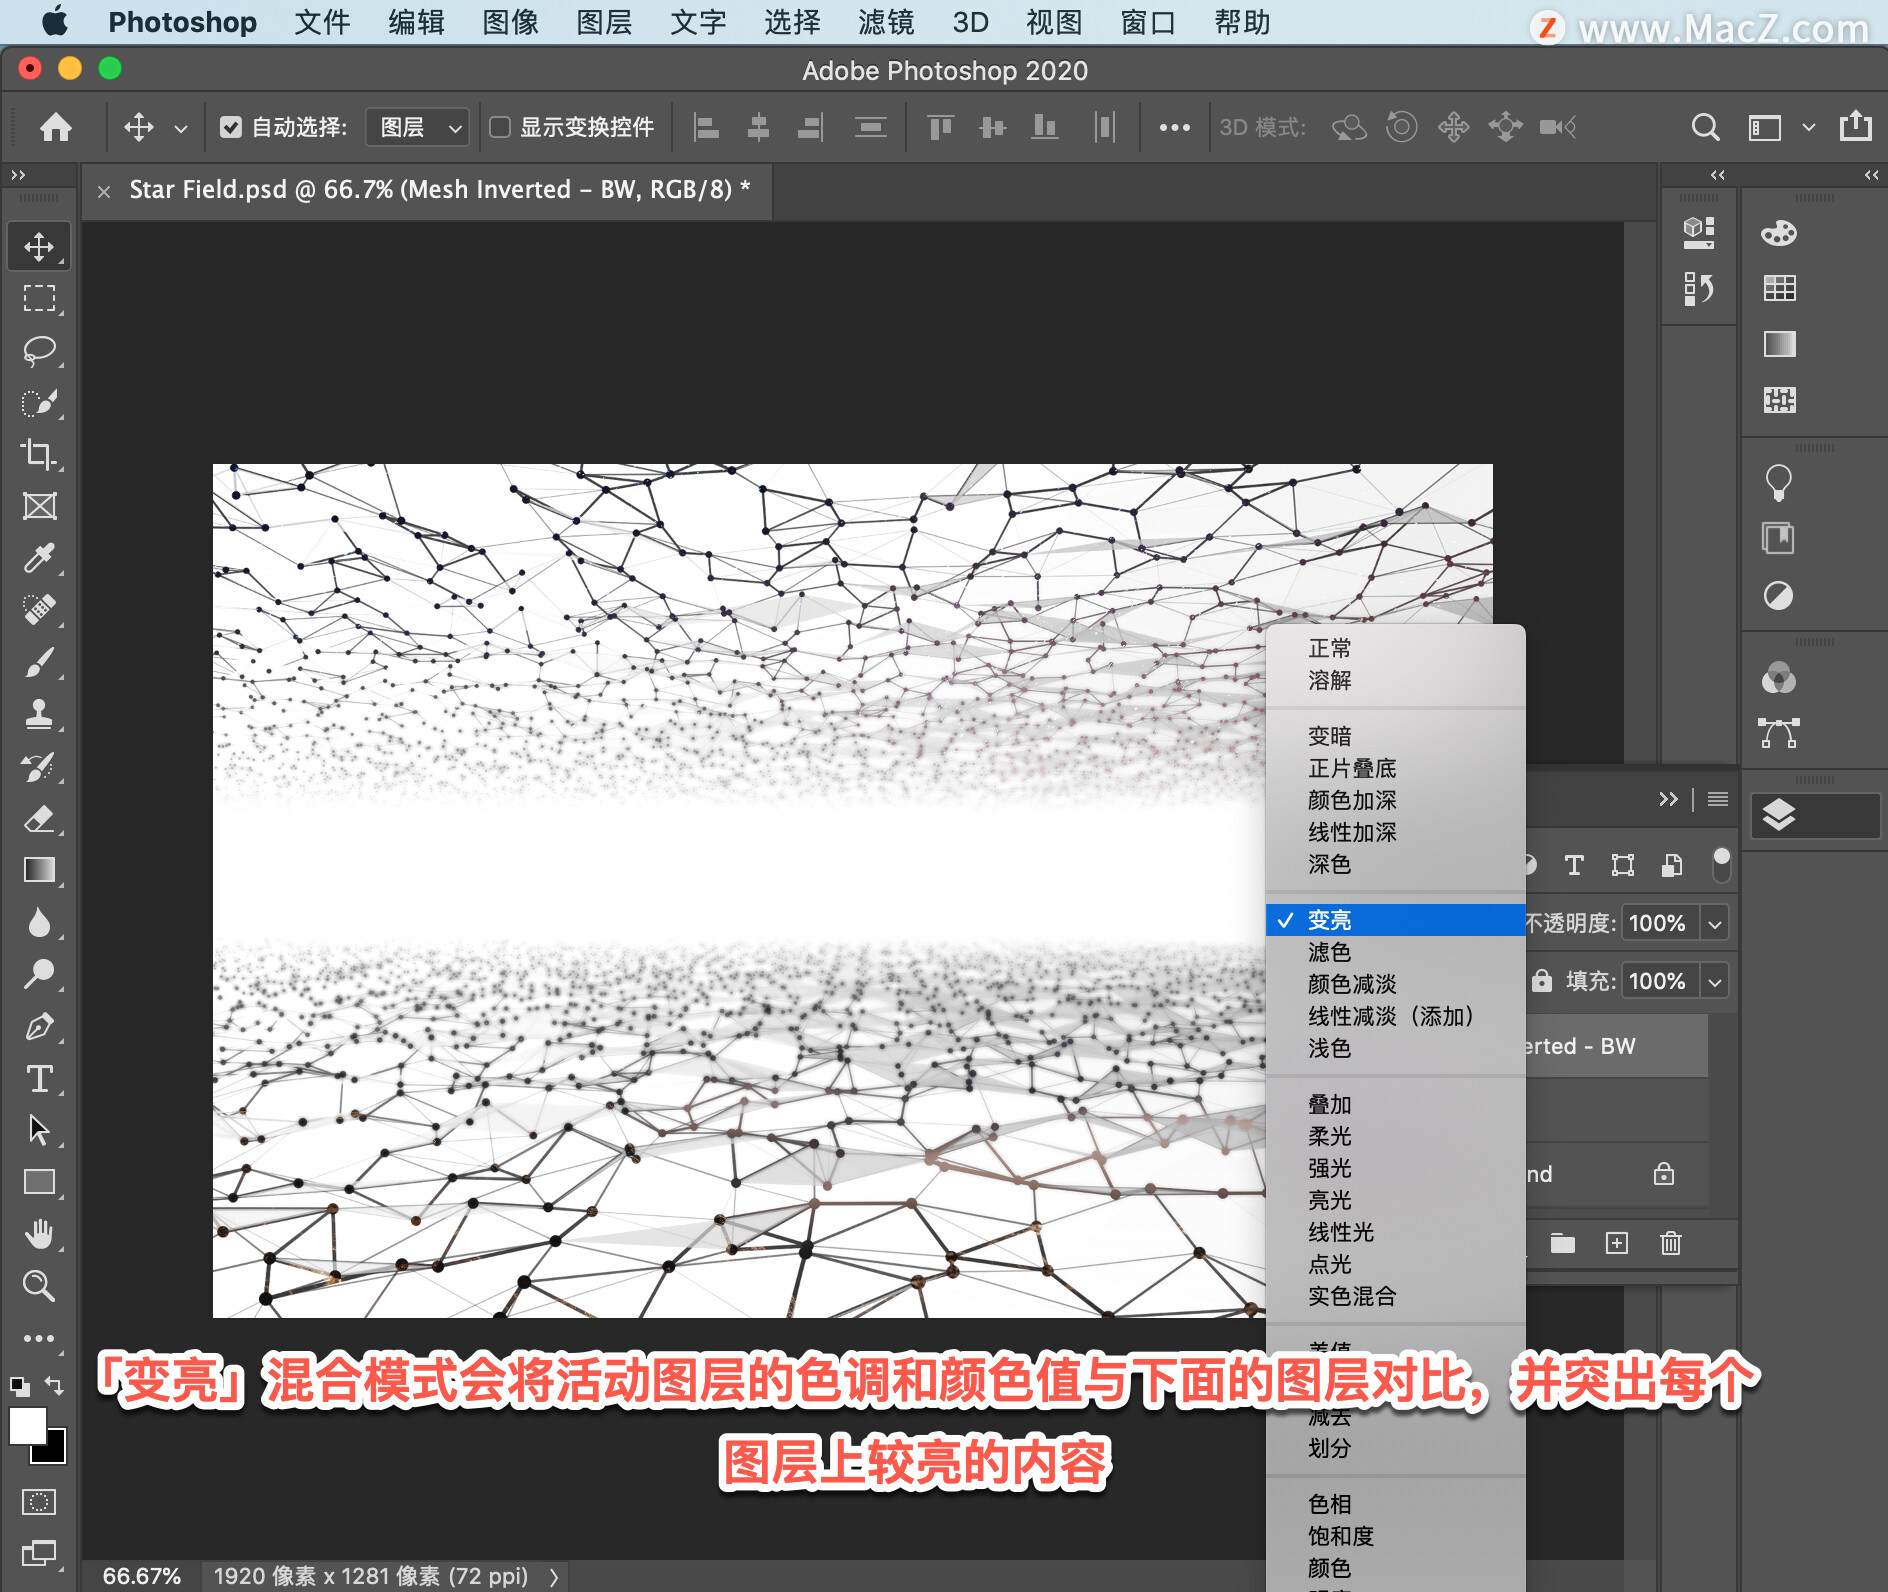The height and width of the screenshot is (1592, 1888).
Task: Click the delete layer trash icon
Action: [1670, 1243]
